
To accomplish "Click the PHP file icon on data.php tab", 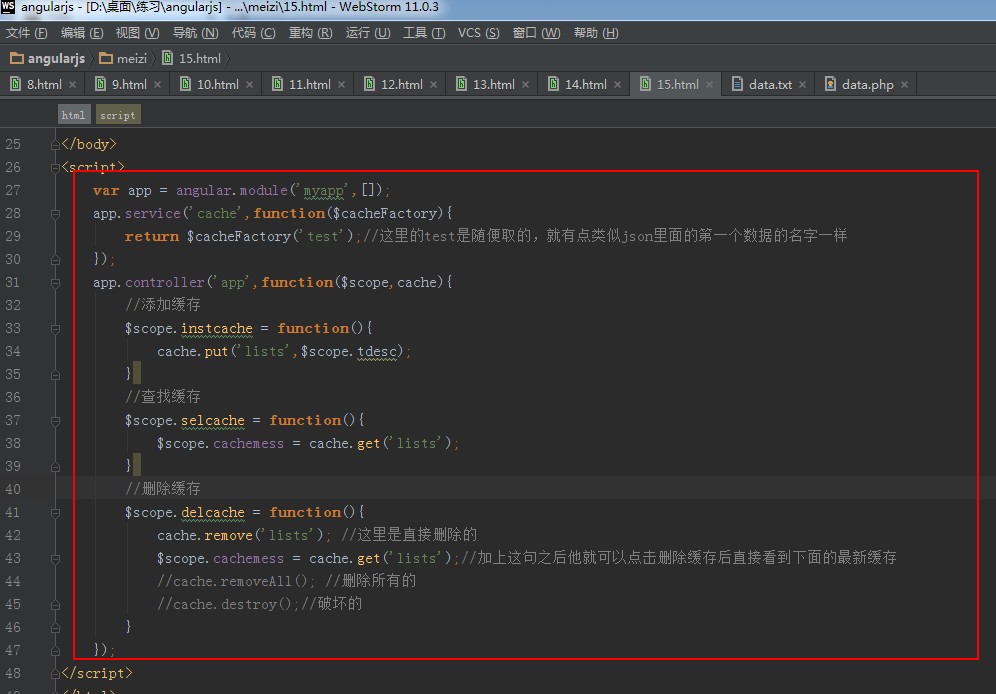I will (x=830, y=84).
